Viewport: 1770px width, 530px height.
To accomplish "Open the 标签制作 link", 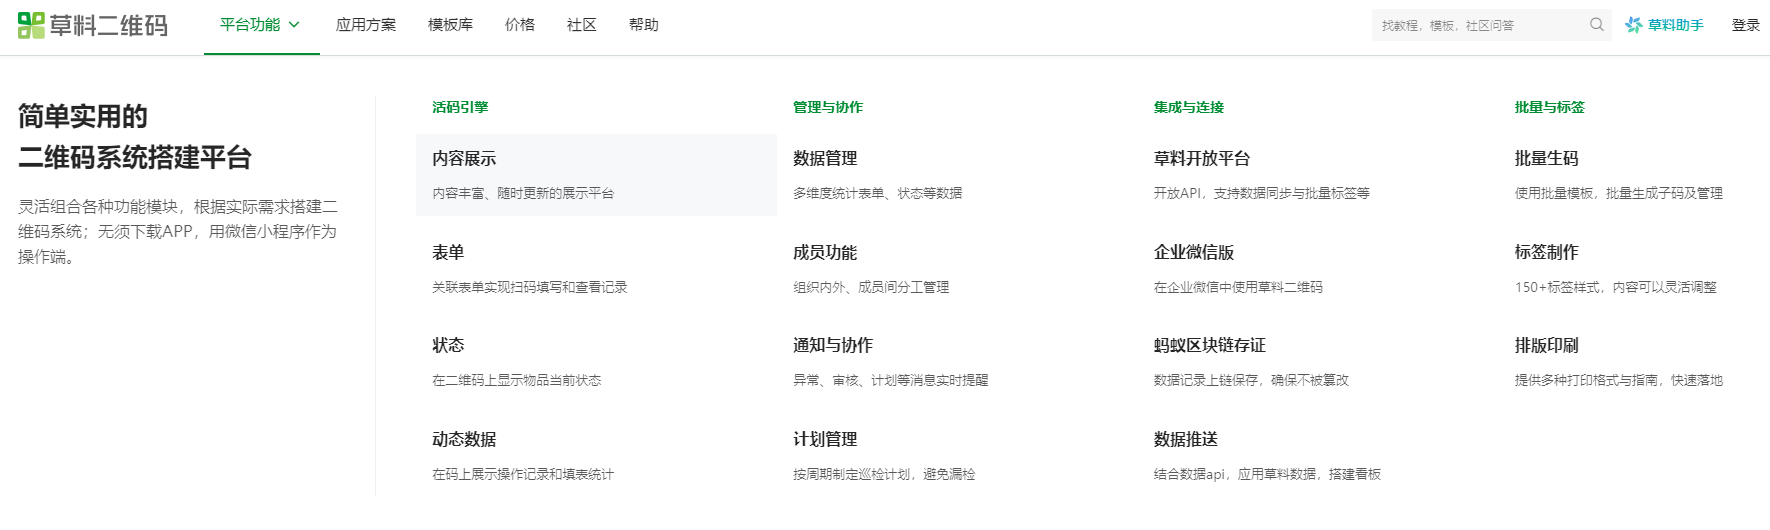I will tap(1547, 253).
